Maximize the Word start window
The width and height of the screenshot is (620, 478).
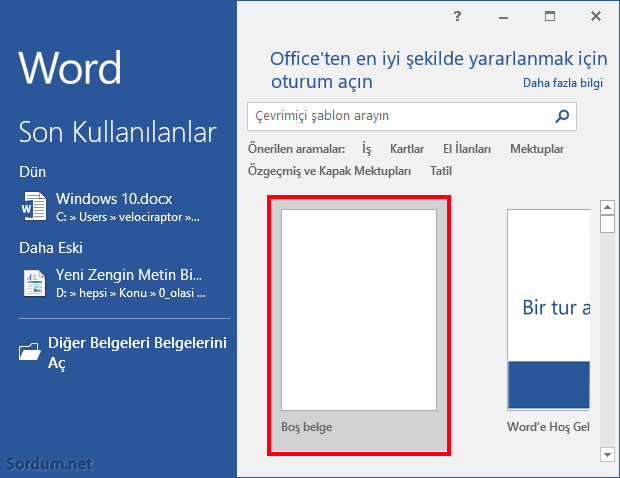[x=550, y=16]
